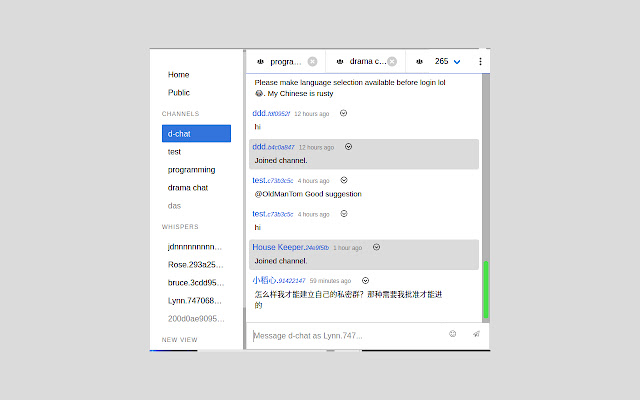
Task: Open whisper with jdnnnnnnnnn
Action: [x=195, y=247]
